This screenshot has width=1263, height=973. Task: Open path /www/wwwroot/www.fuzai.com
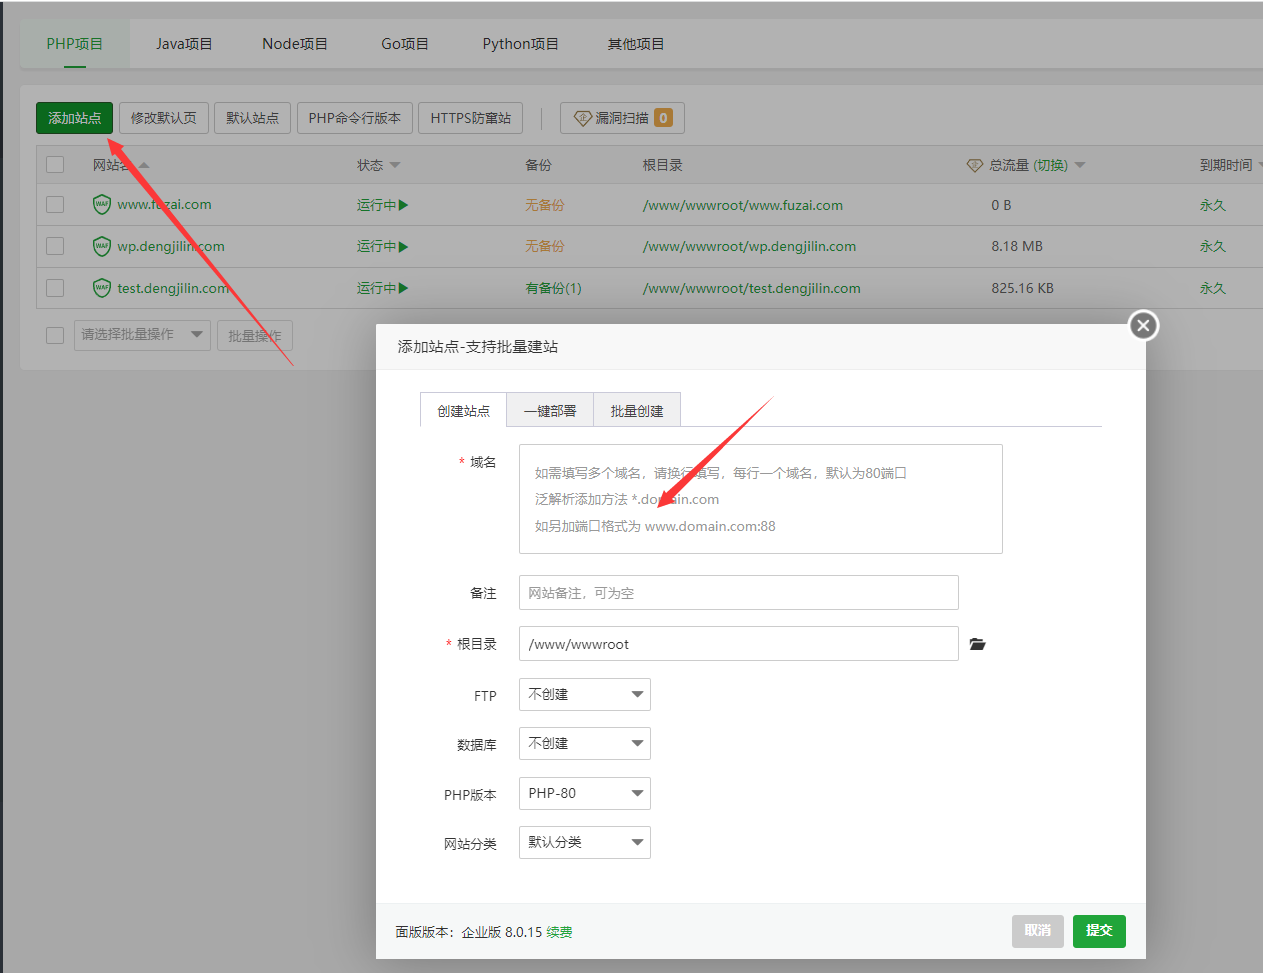point(743,205)
